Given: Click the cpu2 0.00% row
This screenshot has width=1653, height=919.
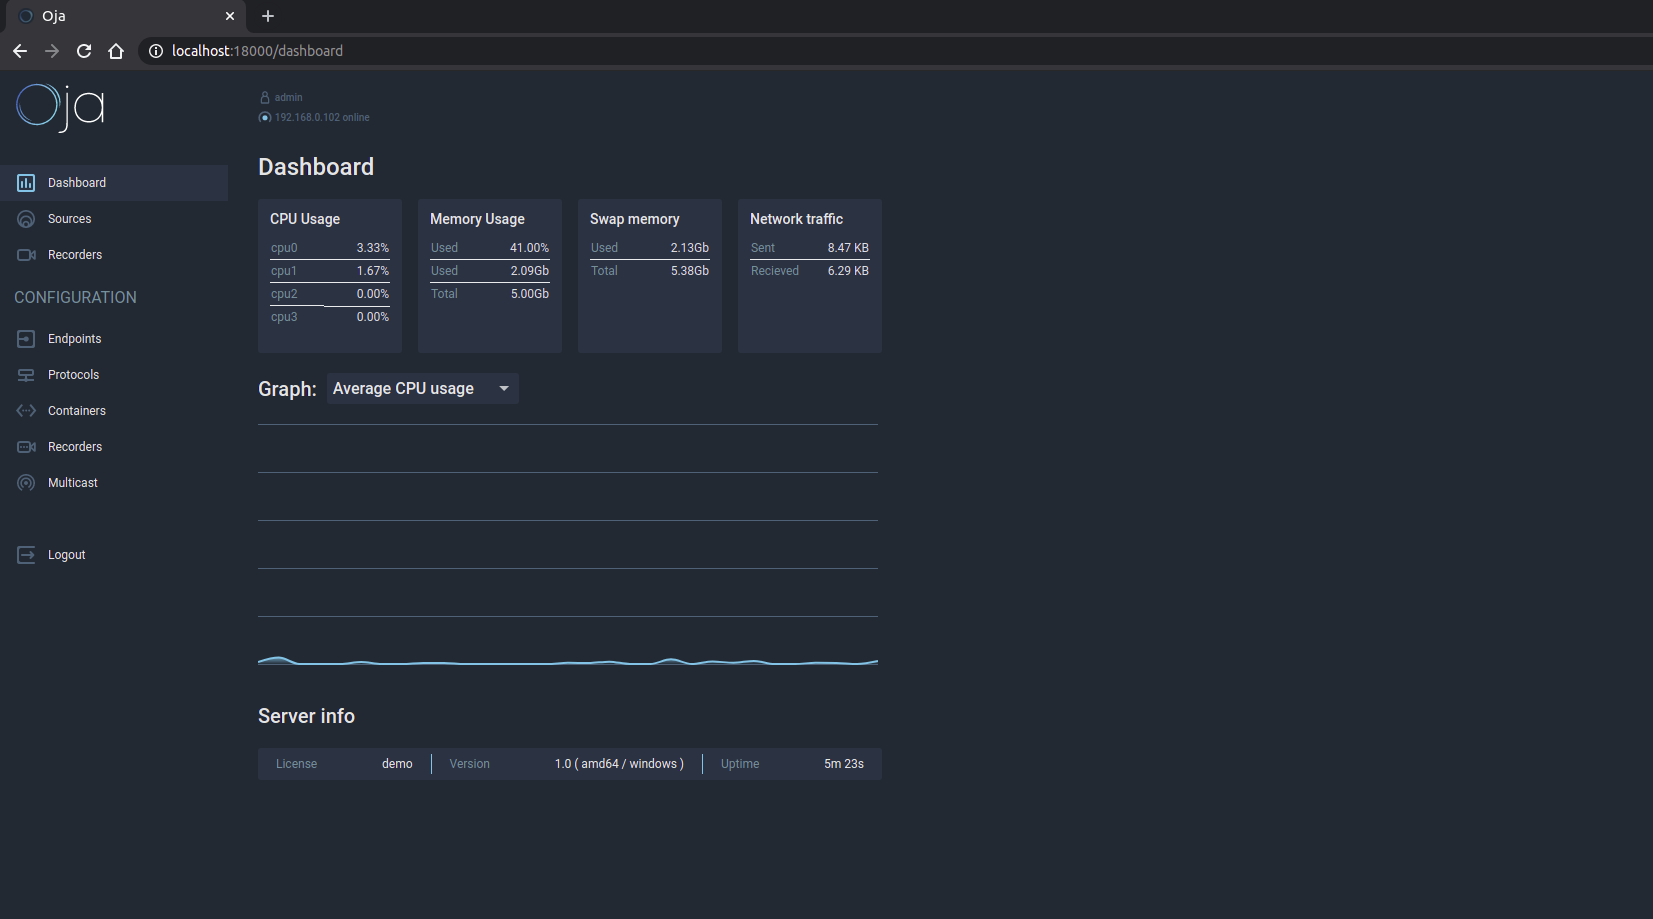Looking at the screenshot, I should click(x=330, y=294).
